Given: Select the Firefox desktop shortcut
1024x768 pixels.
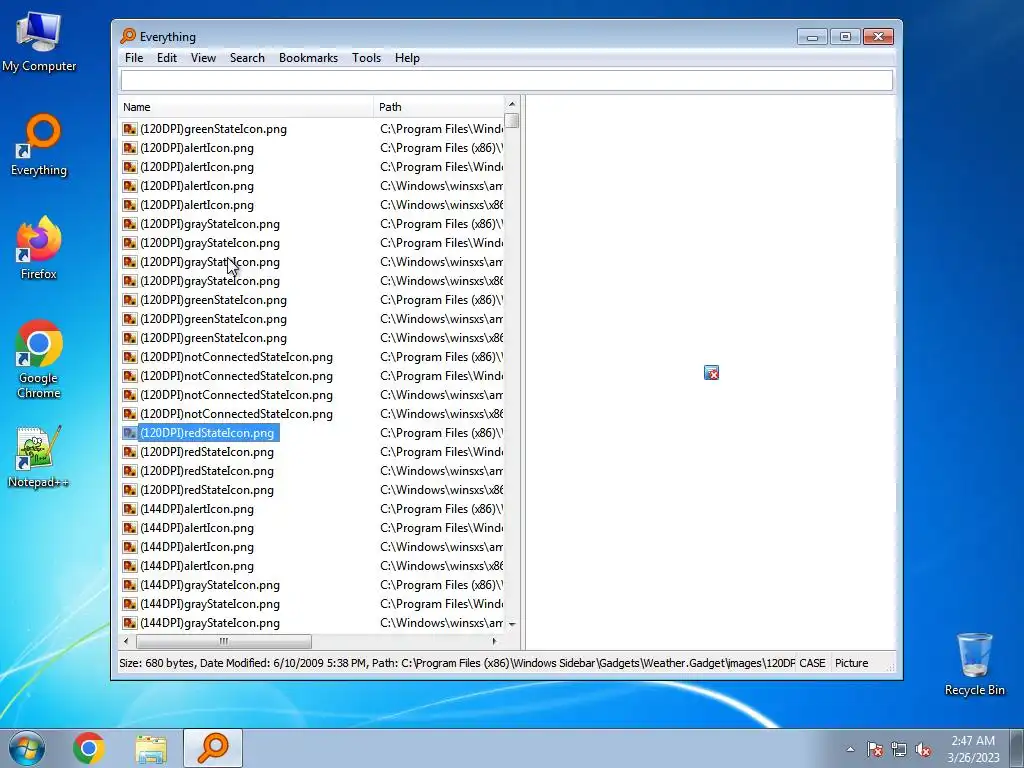Looking at the screenshot, I should pyautogui.click(x=39, y=249).
